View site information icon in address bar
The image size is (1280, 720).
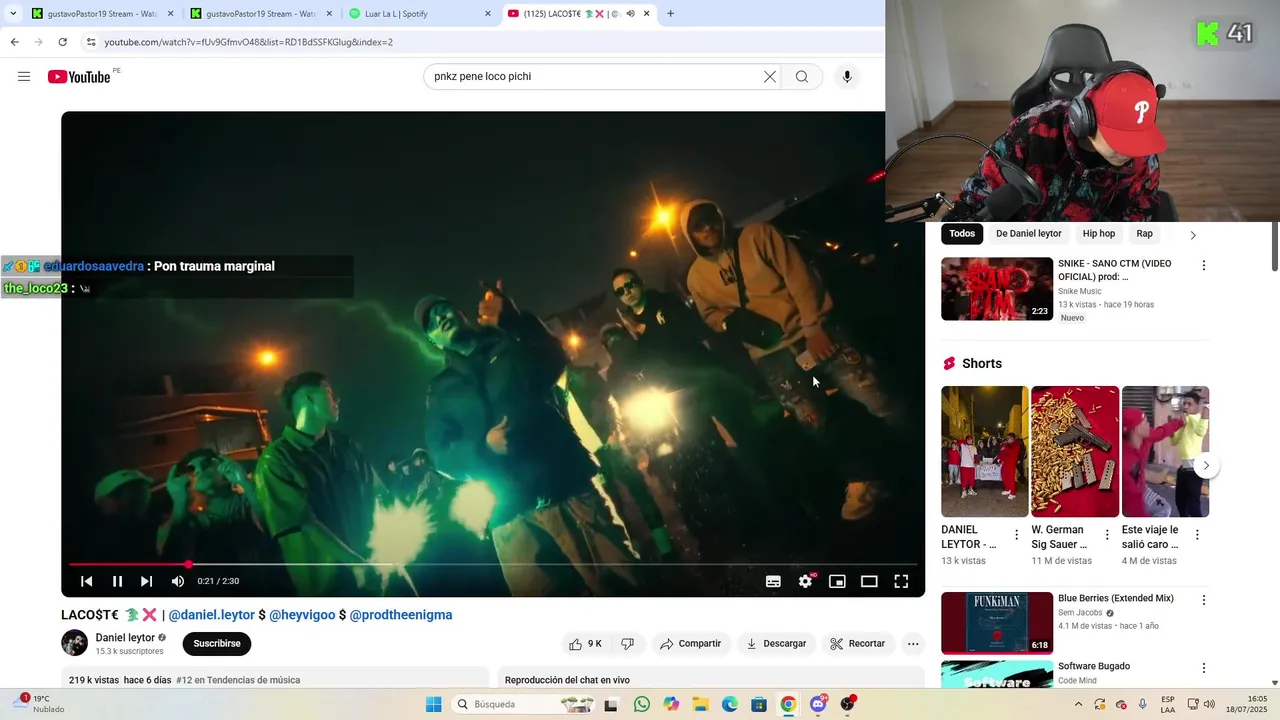(91, 42)
